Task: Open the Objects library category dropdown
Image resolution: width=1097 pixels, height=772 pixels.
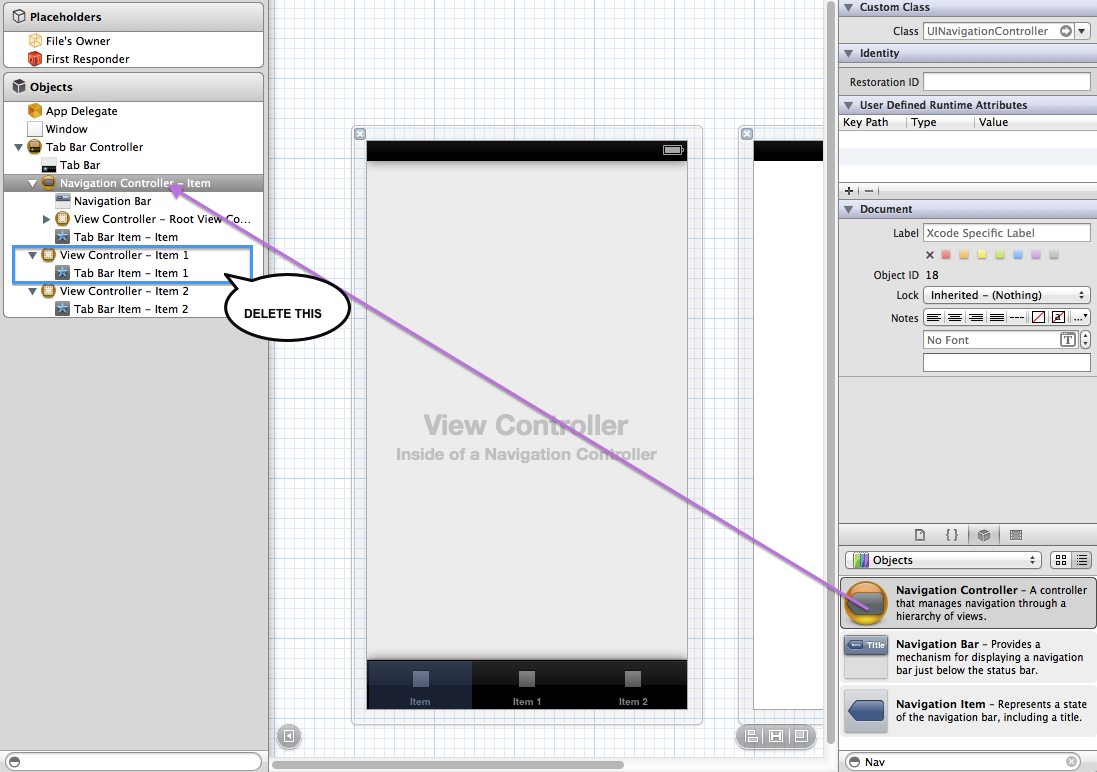Action: point(942,560)
